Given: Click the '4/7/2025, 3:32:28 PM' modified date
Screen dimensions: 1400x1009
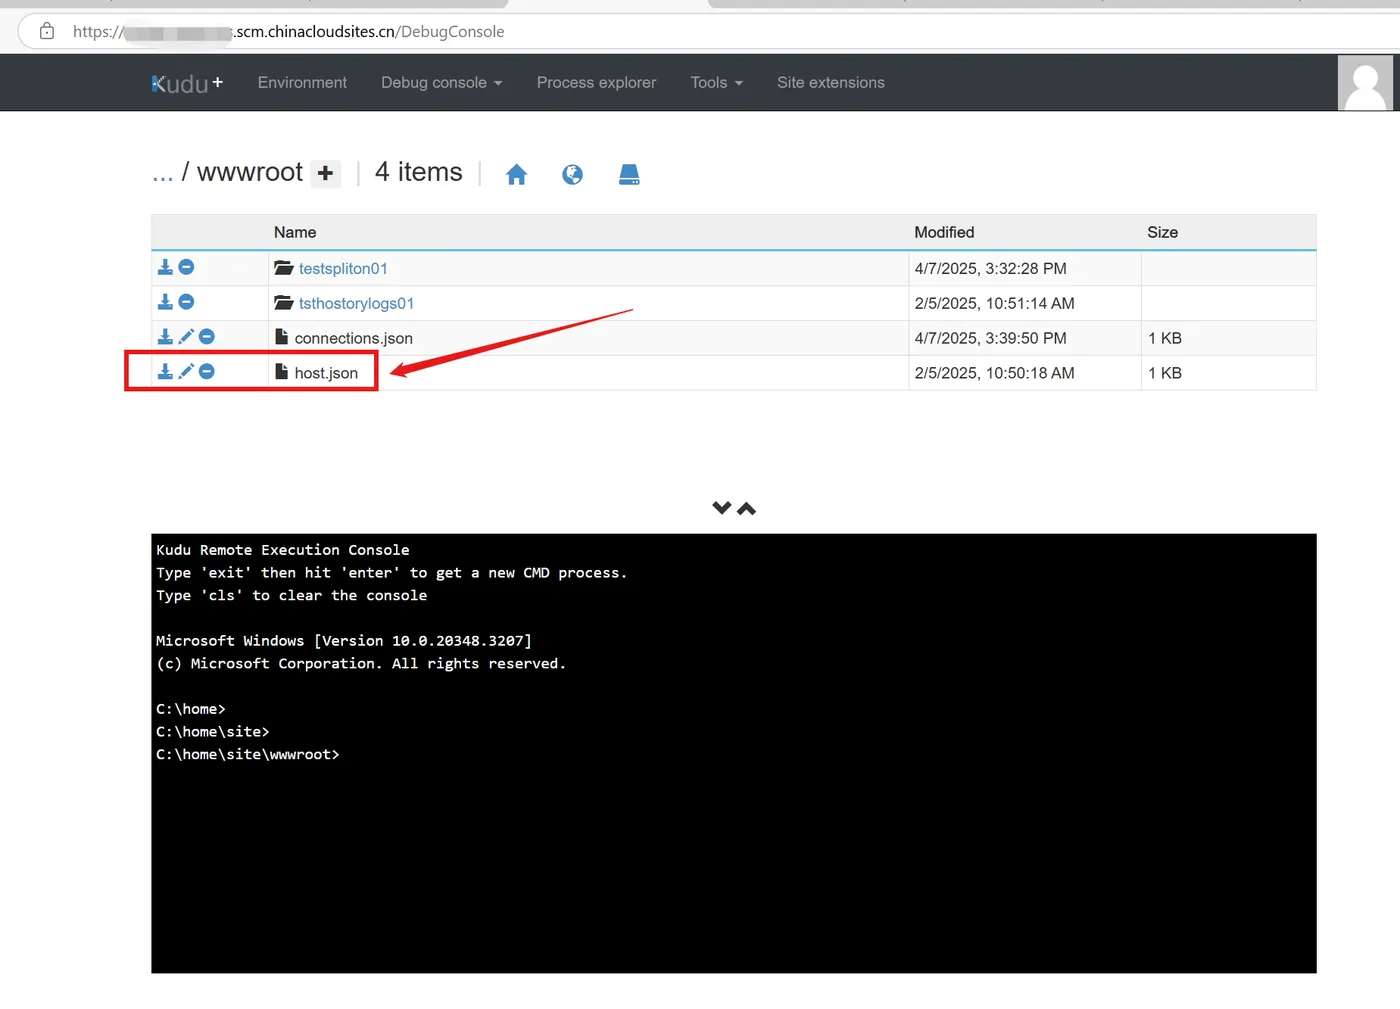Looking at the screenshot, I should coord(991,269).
